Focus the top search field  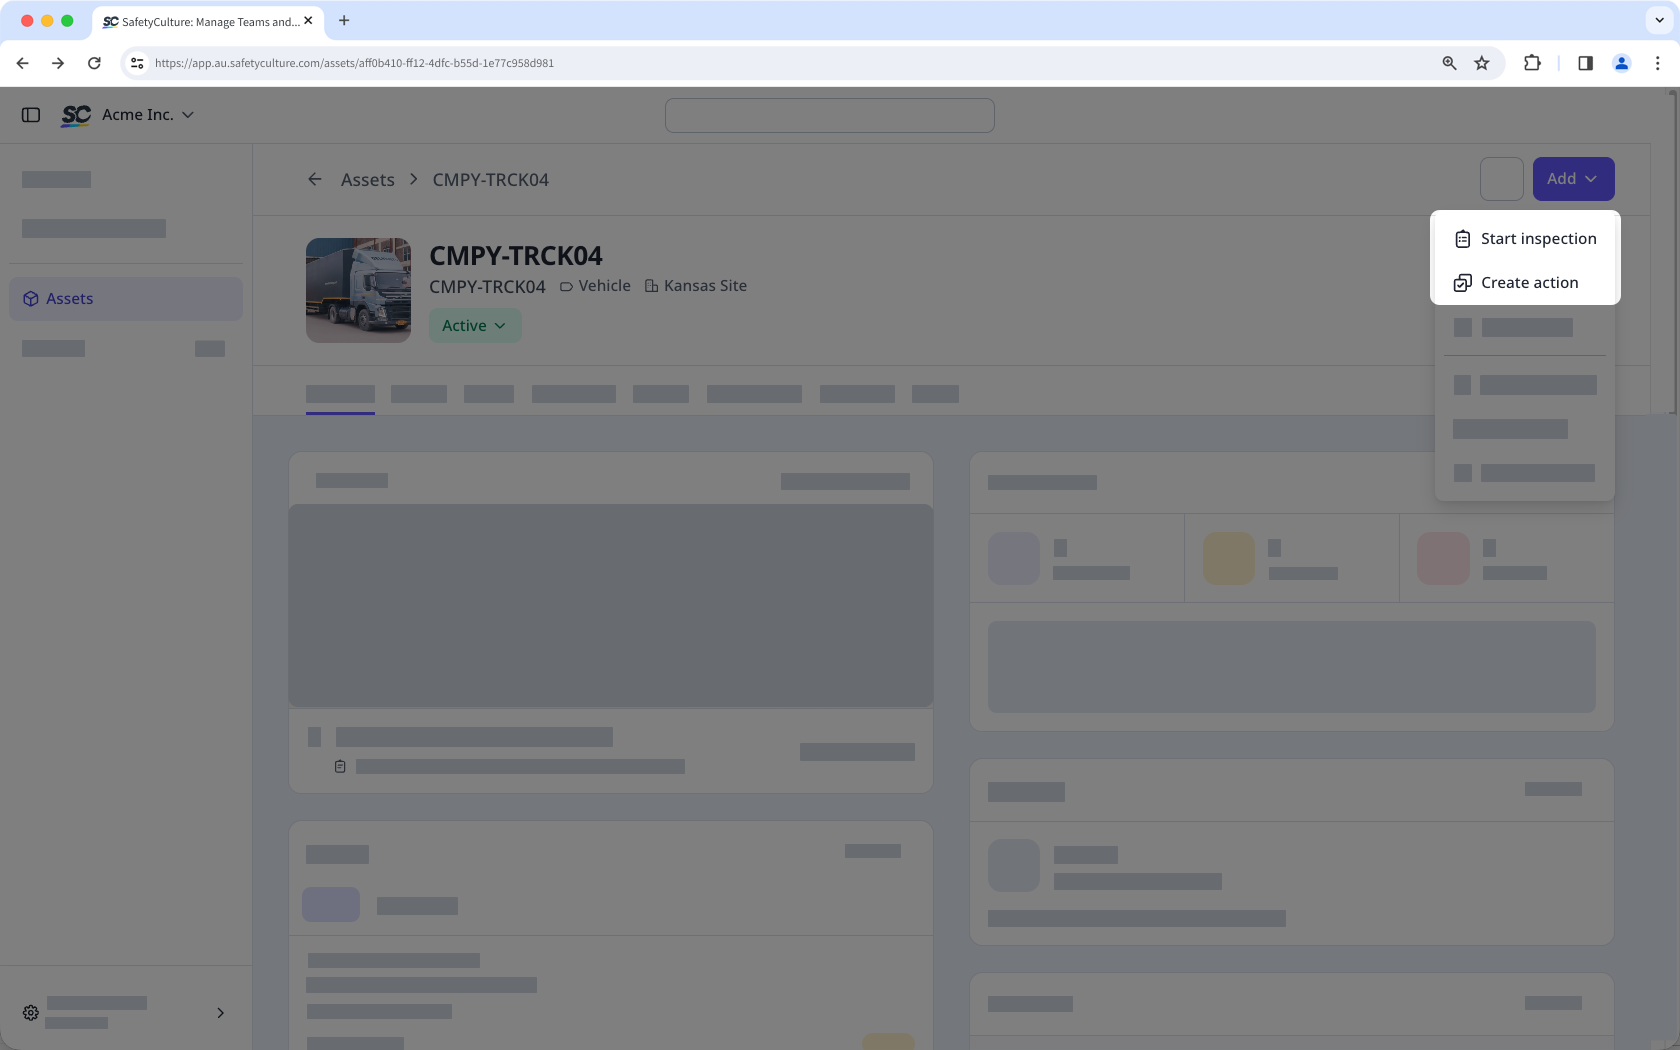[x=830, y=115]
